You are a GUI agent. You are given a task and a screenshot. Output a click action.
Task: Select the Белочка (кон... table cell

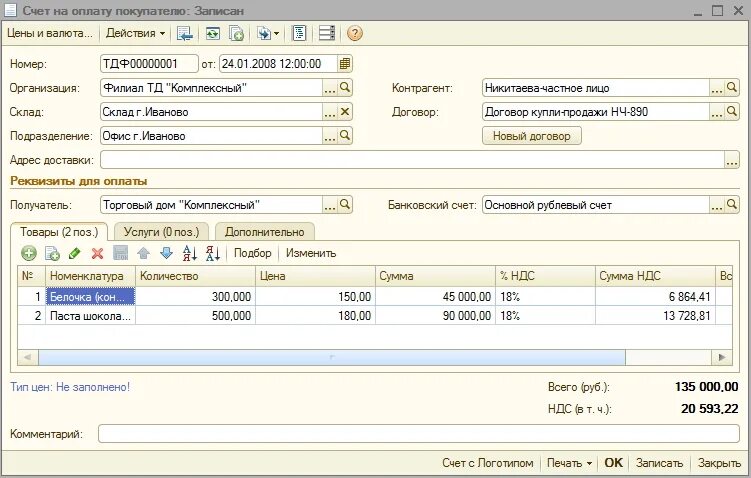(x=90, y=297)
